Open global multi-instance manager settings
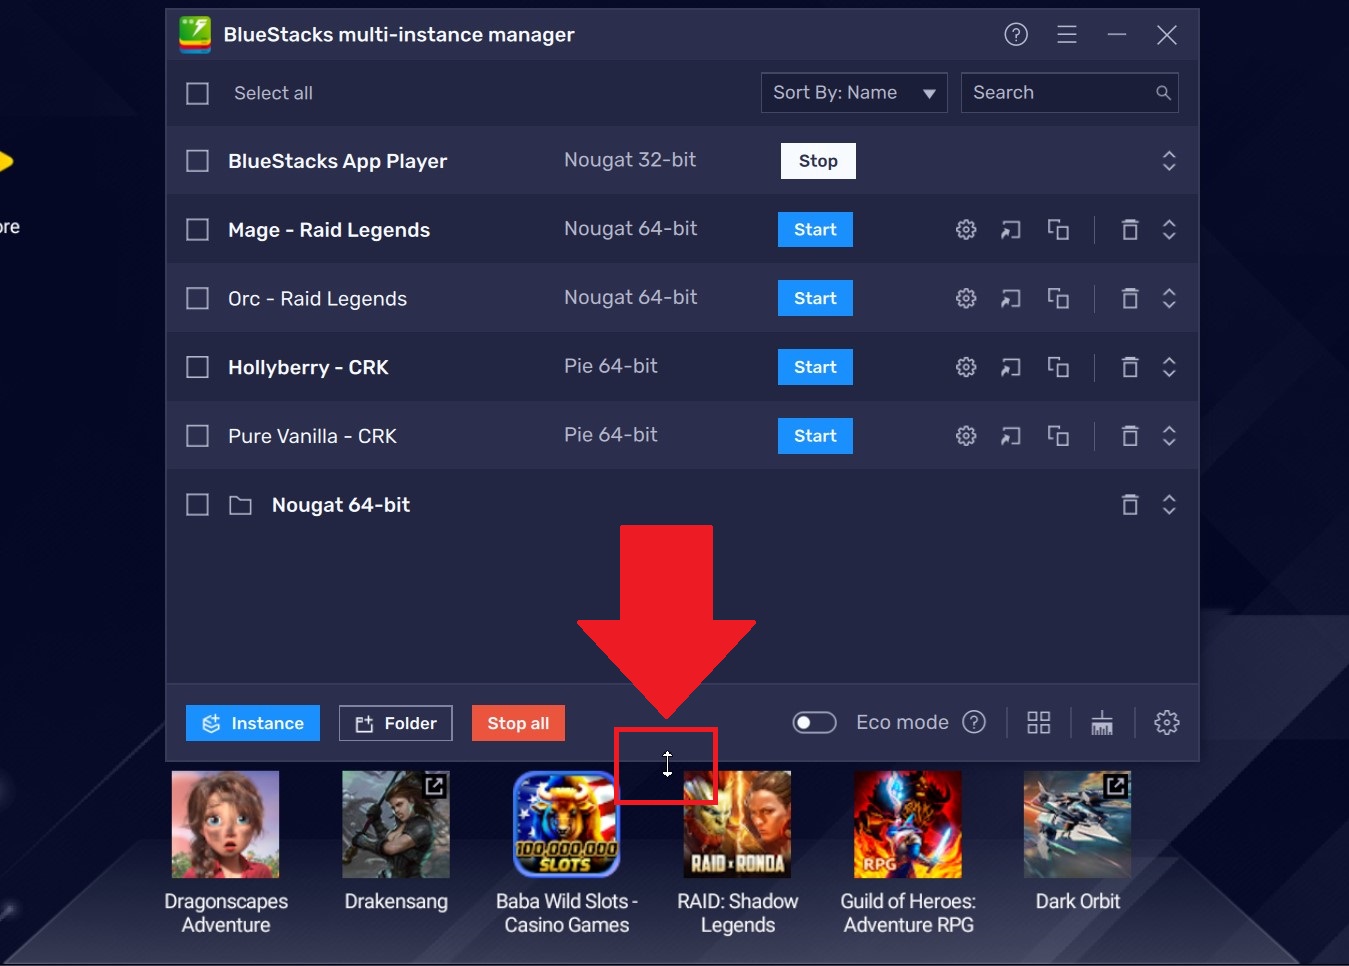1349x966 pixels. point(1166,722)
